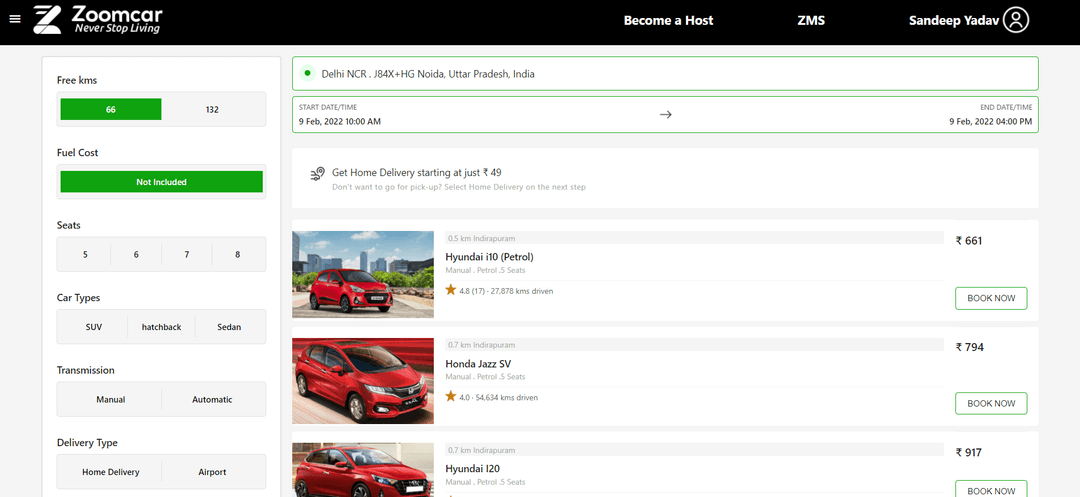Click the rating star of Hyundai i10
The image size is (1080, 497).
click(451, 290)
